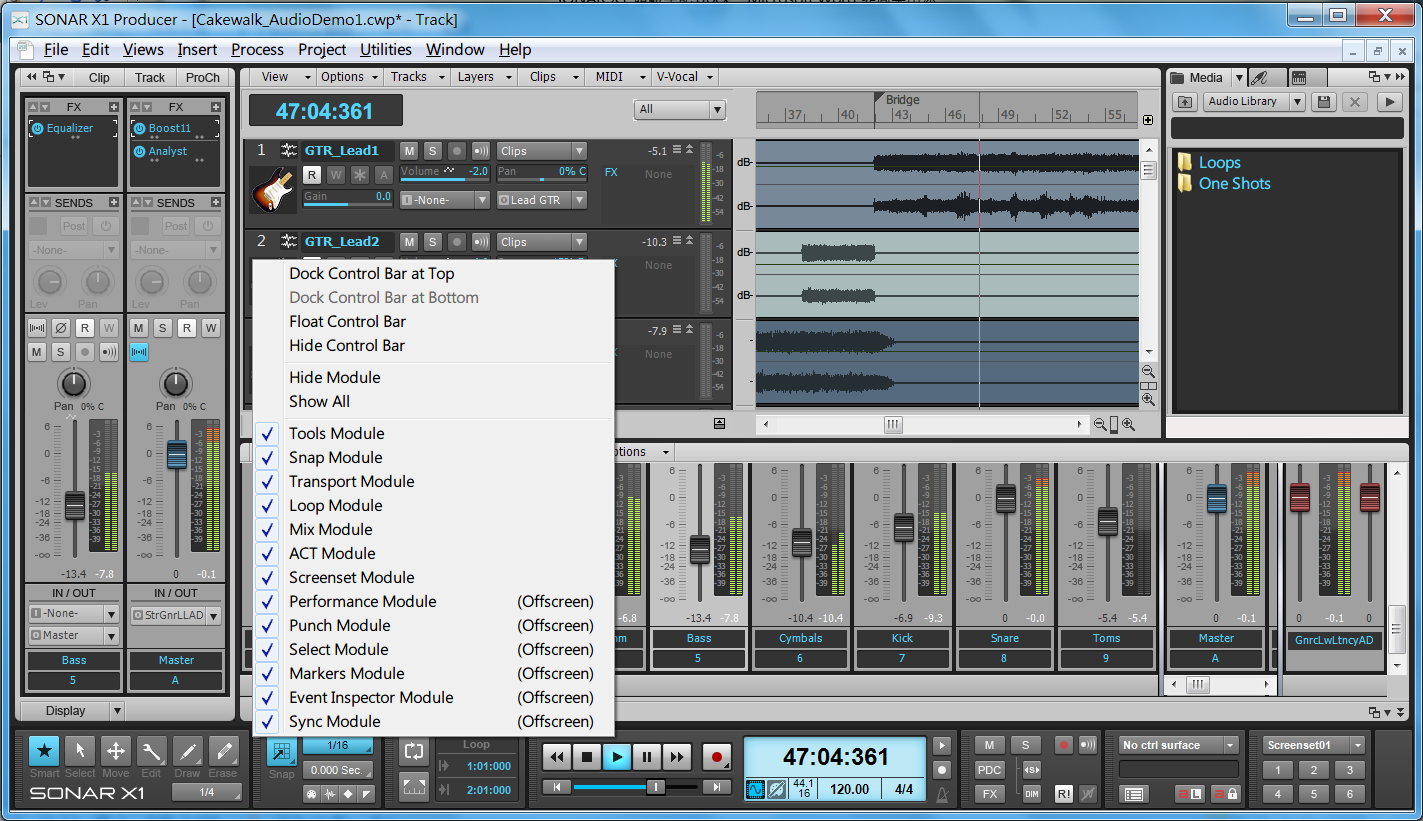This screenshot has height=821, width=1423.
Task: Click the Boost11 effect in FX bin
Action: coord(169,128)
